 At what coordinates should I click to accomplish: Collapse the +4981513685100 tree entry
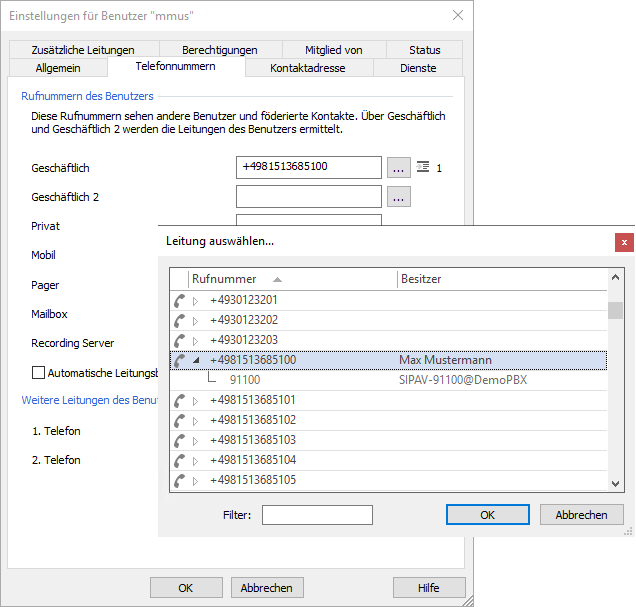coord(196,360)
